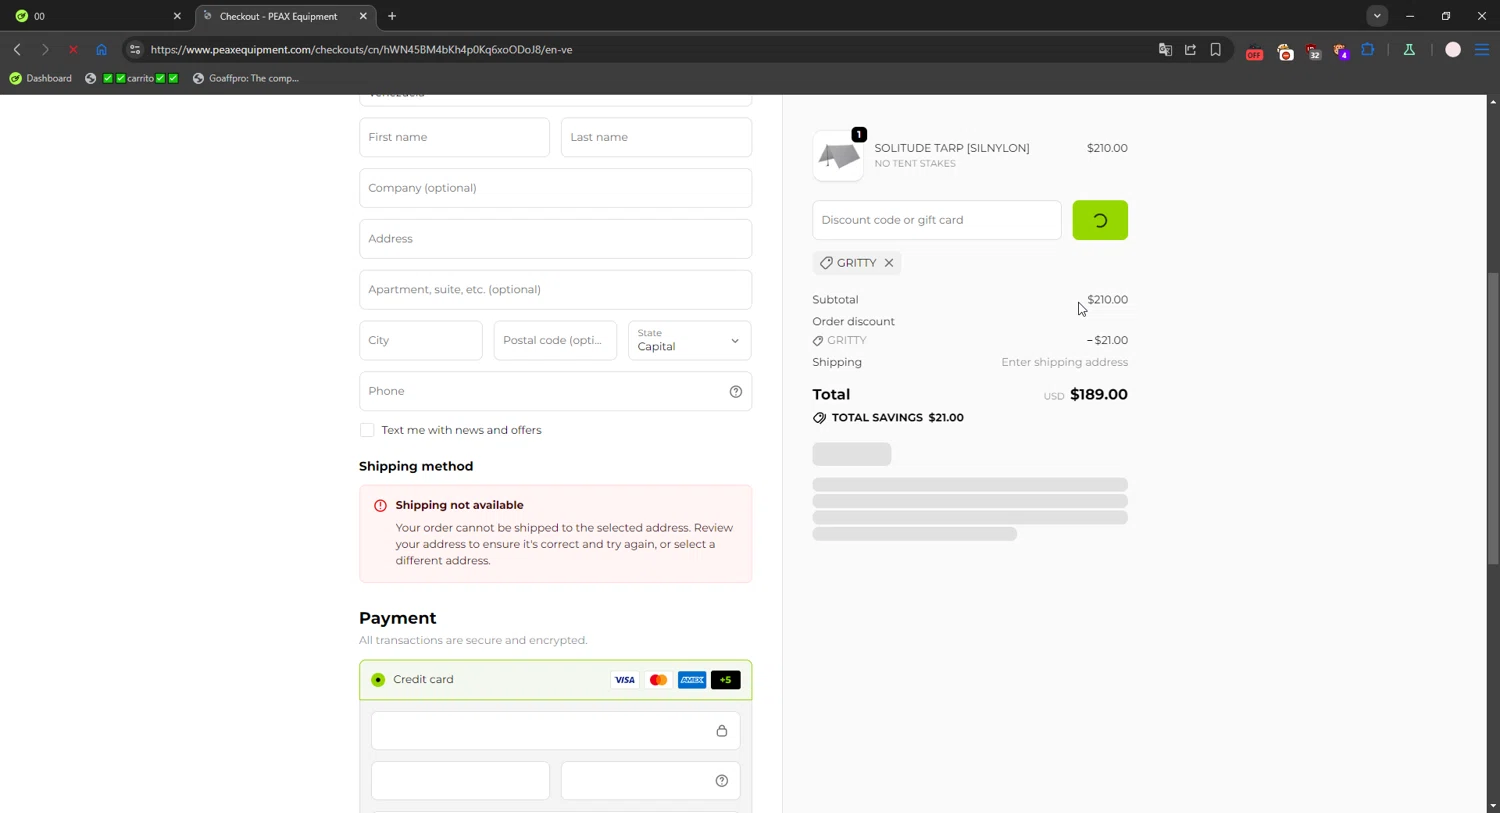Open cookie extension showing badge 4
This screenshot has width=1500, height=813.
coord(1341,50)
